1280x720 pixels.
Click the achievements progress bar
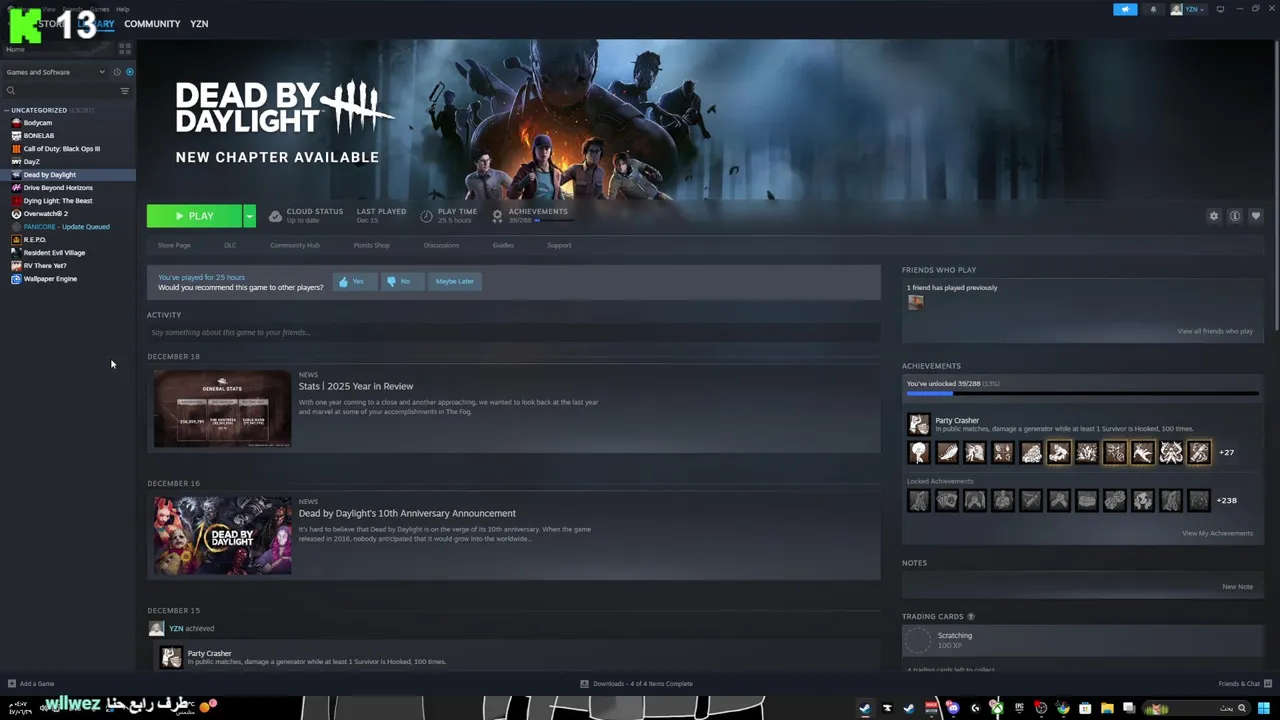click(1082, 394)
